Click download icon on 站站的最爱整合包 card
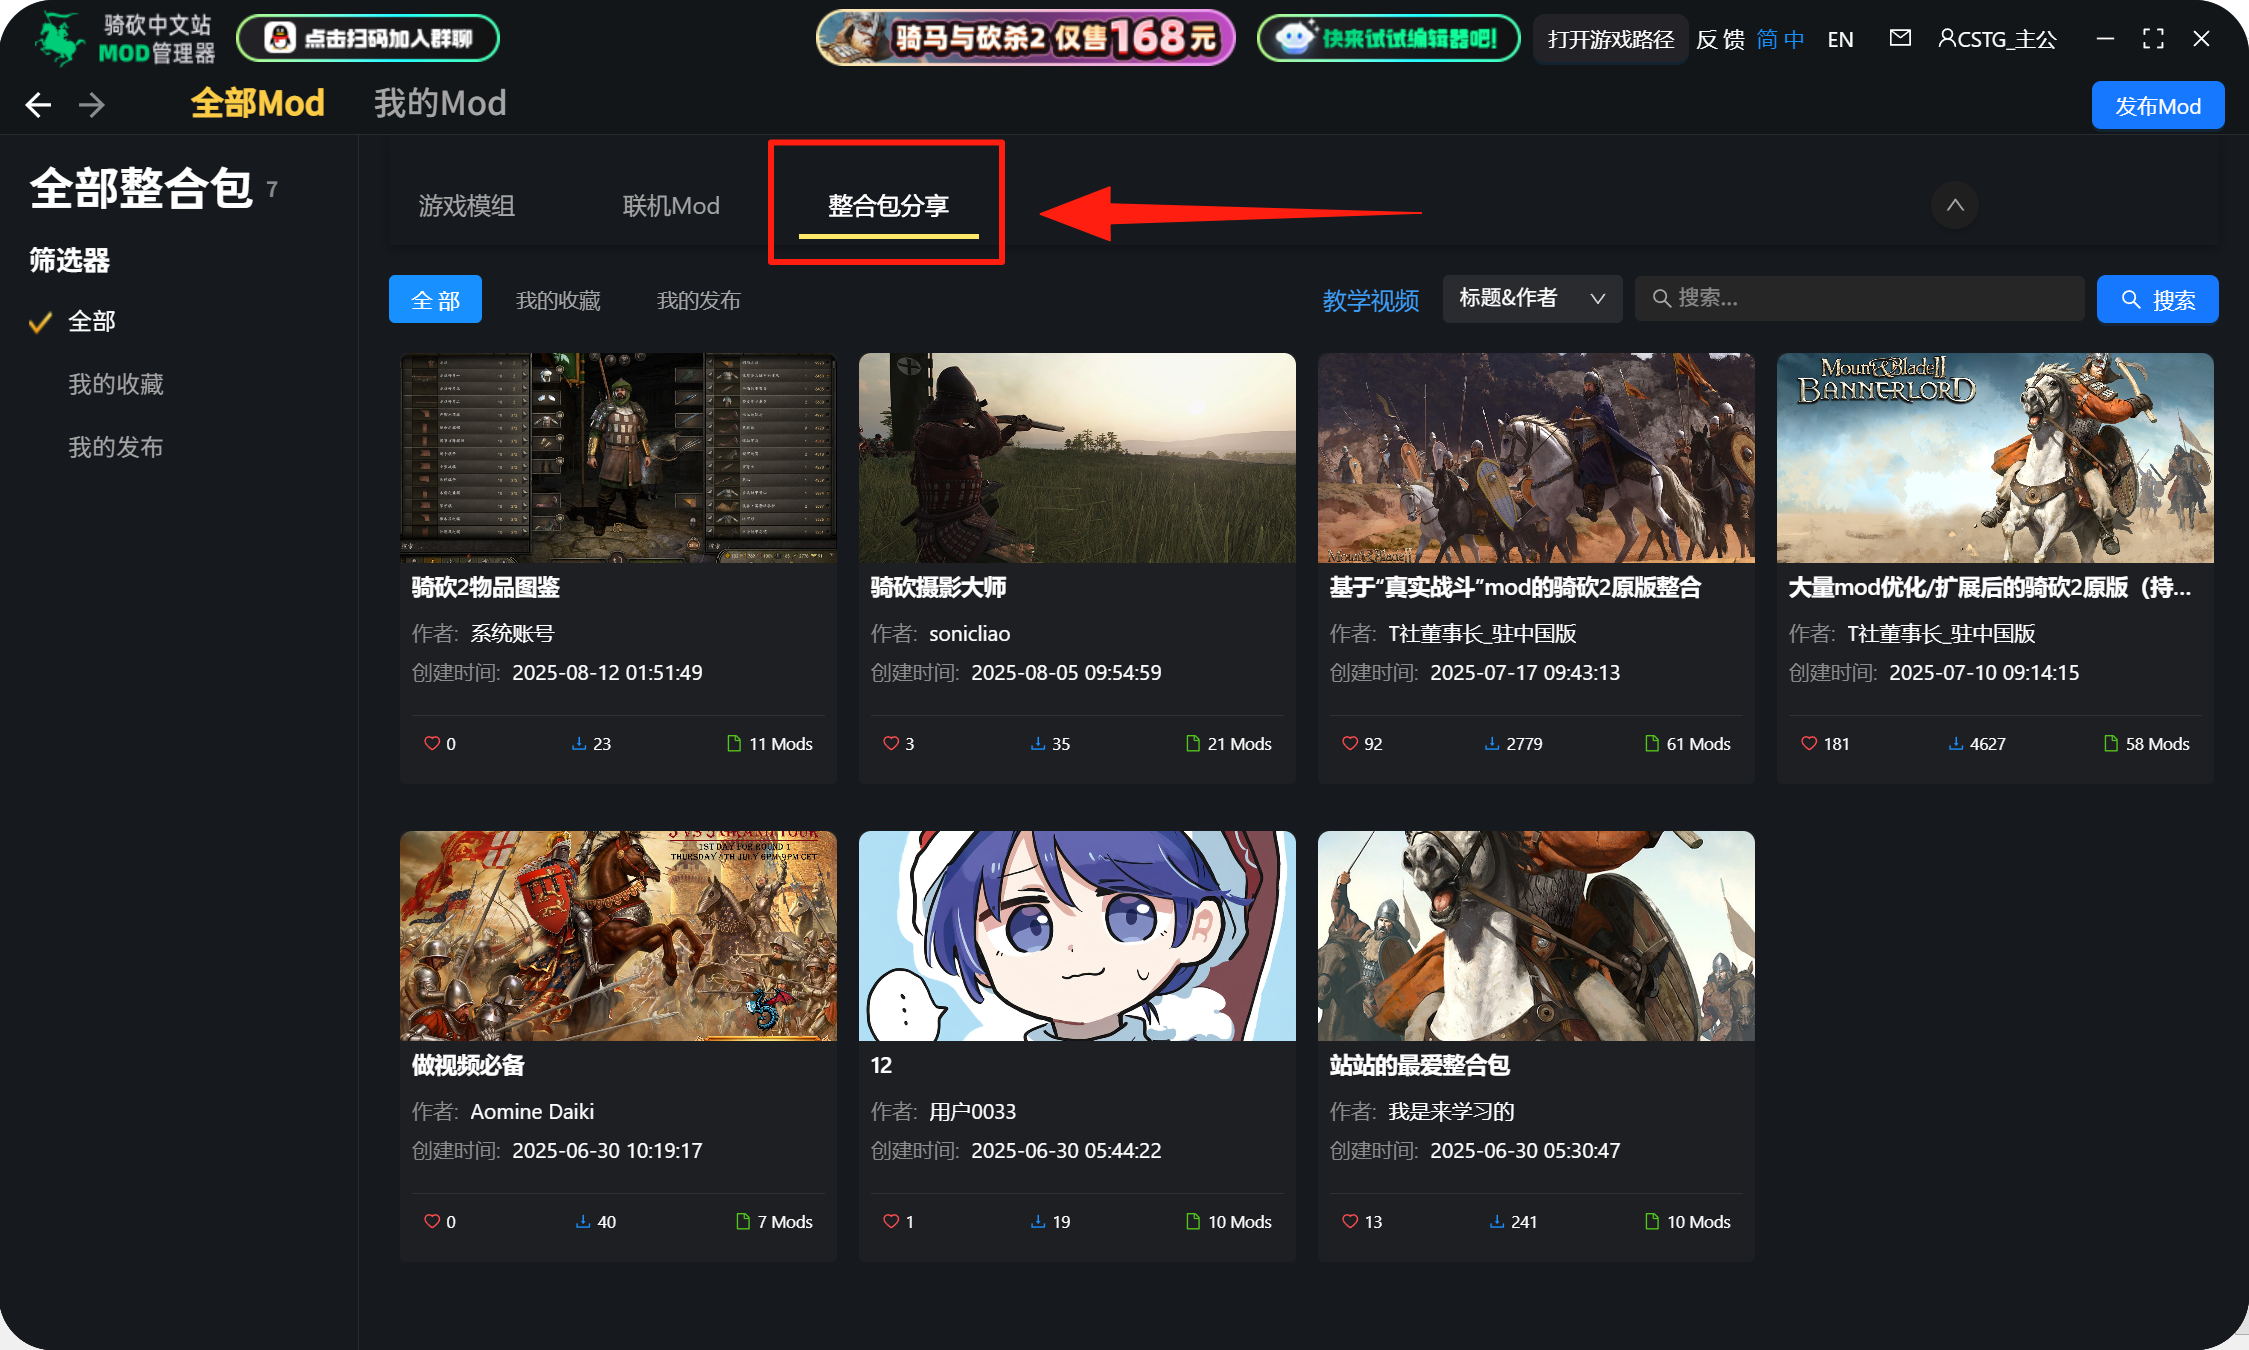This screenshot has height=1350, width=2249. 1497,1221
